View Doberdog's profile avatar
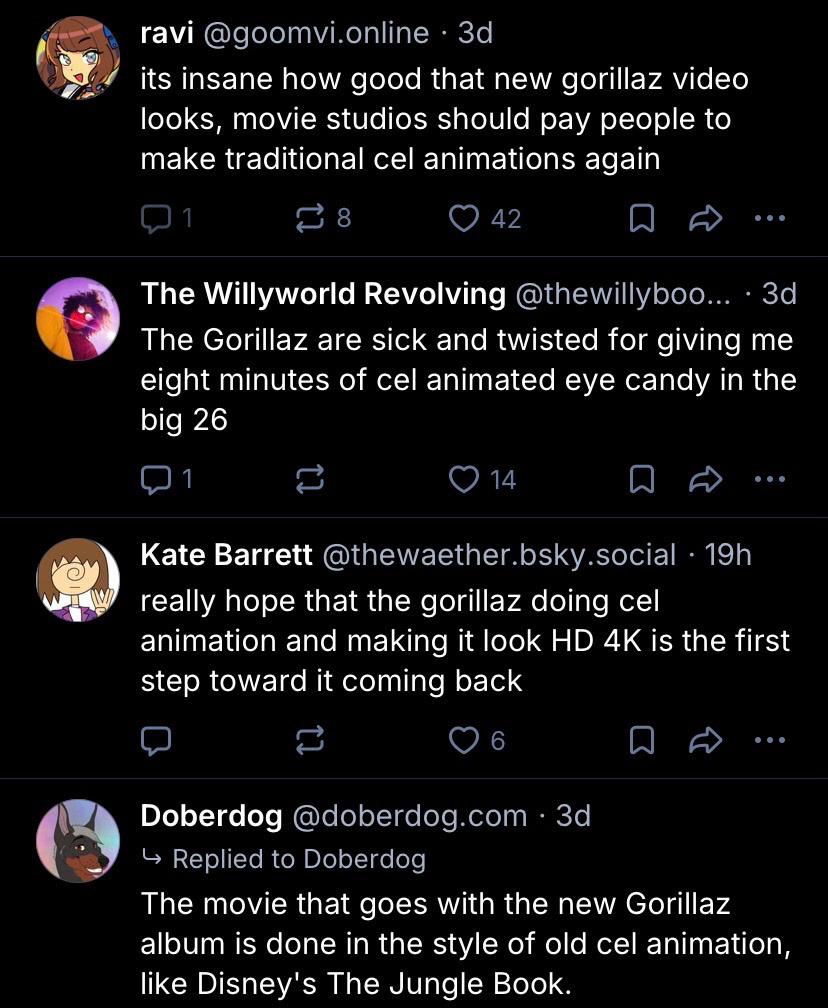 [x=78, y=841]
